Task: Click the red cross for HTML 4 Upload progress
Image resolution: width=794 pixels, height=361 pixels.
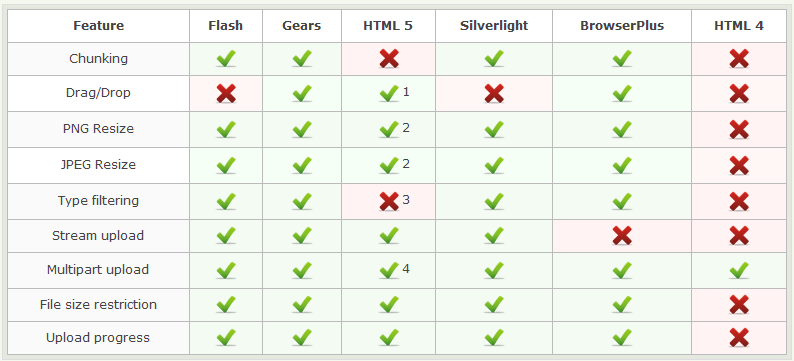Action: pyautogui.click(x=739, y=338)
